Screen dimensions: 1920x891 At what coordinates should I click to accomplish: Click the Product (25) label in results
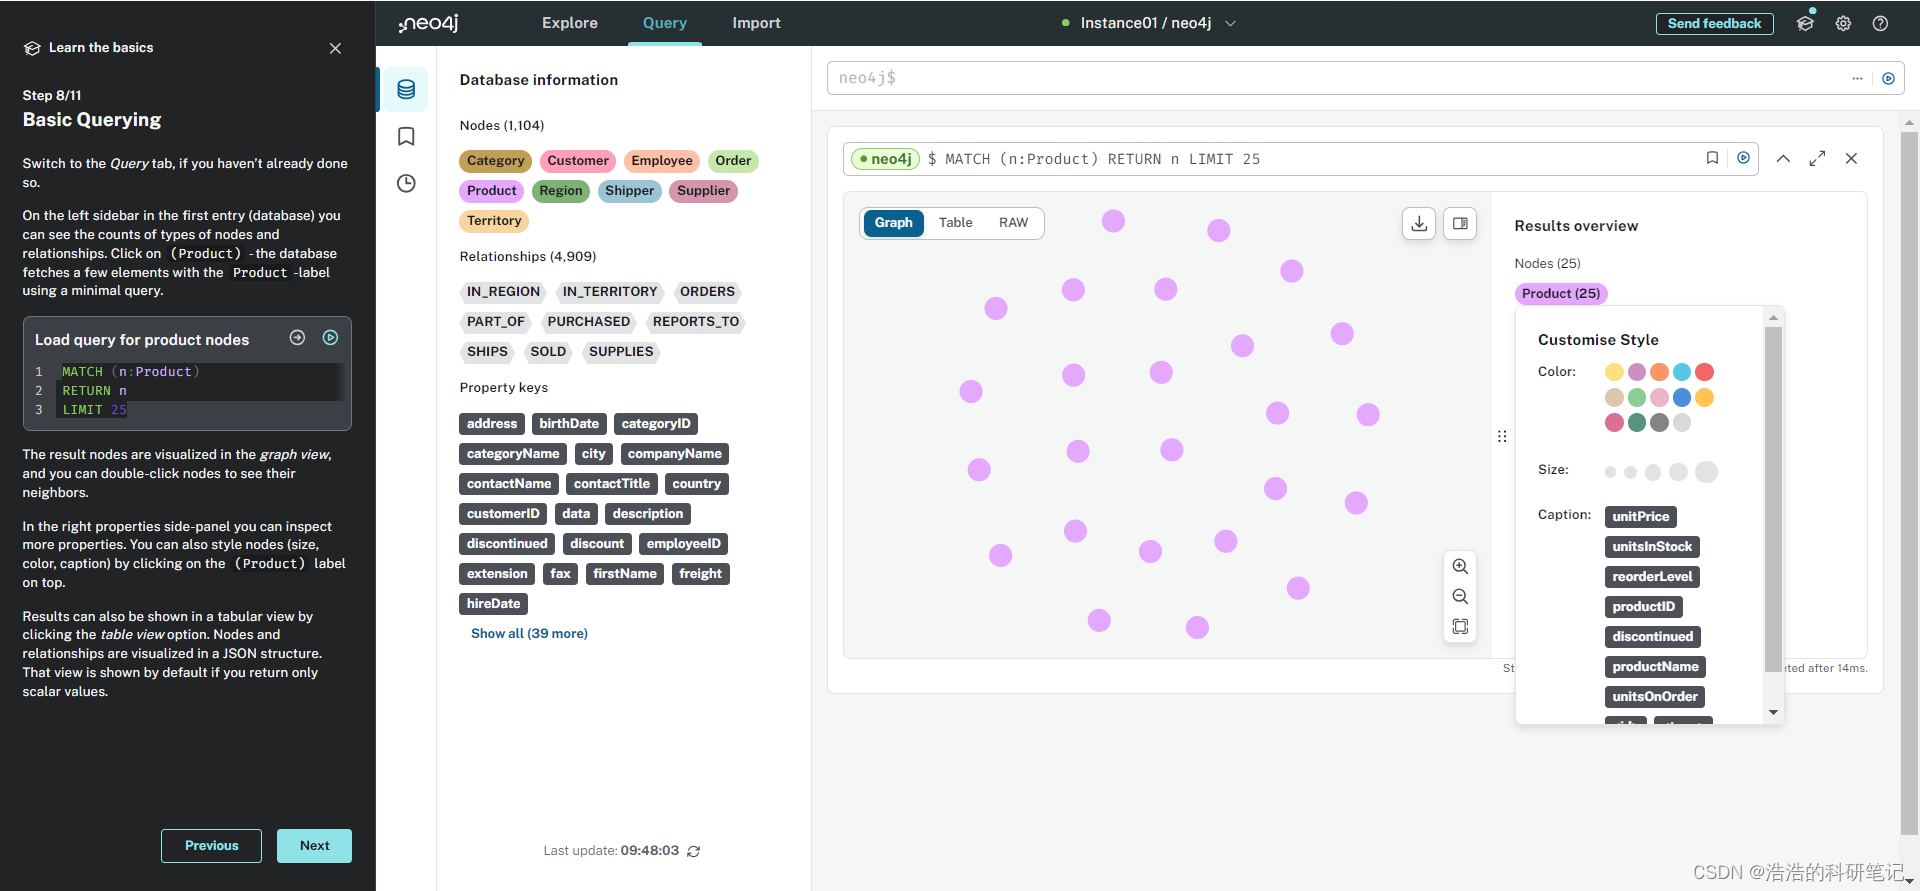coord(1561,293)
